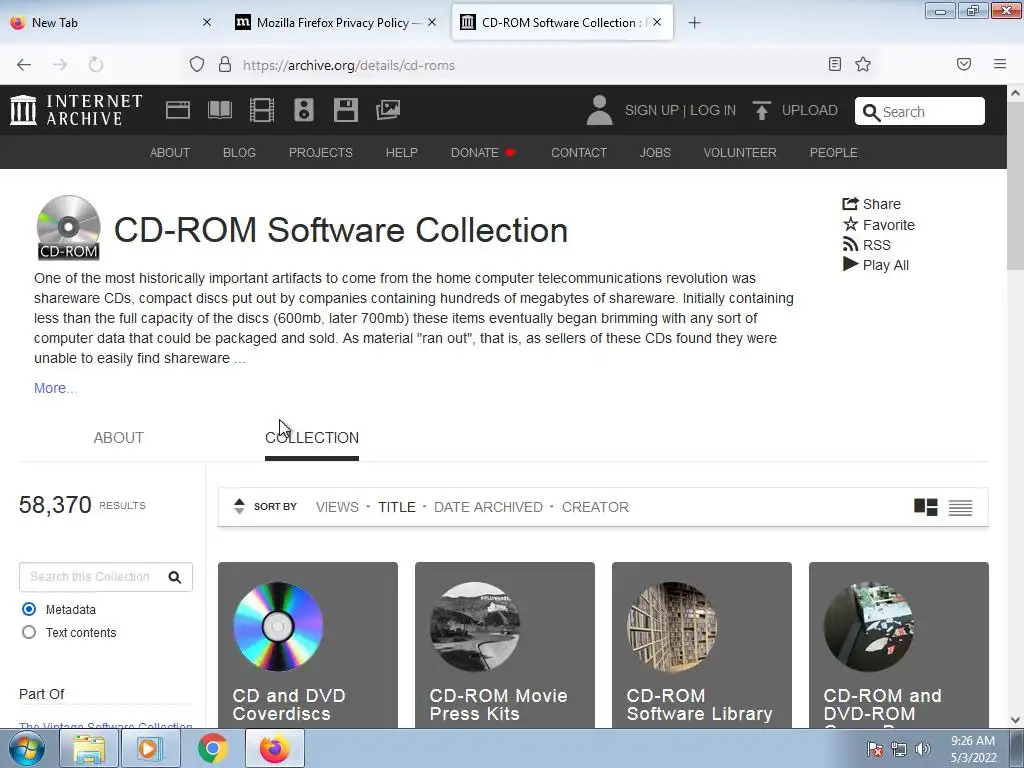Click the Save to Pocket icon
The image size is (1024, 768).
[x=963, y=64]
